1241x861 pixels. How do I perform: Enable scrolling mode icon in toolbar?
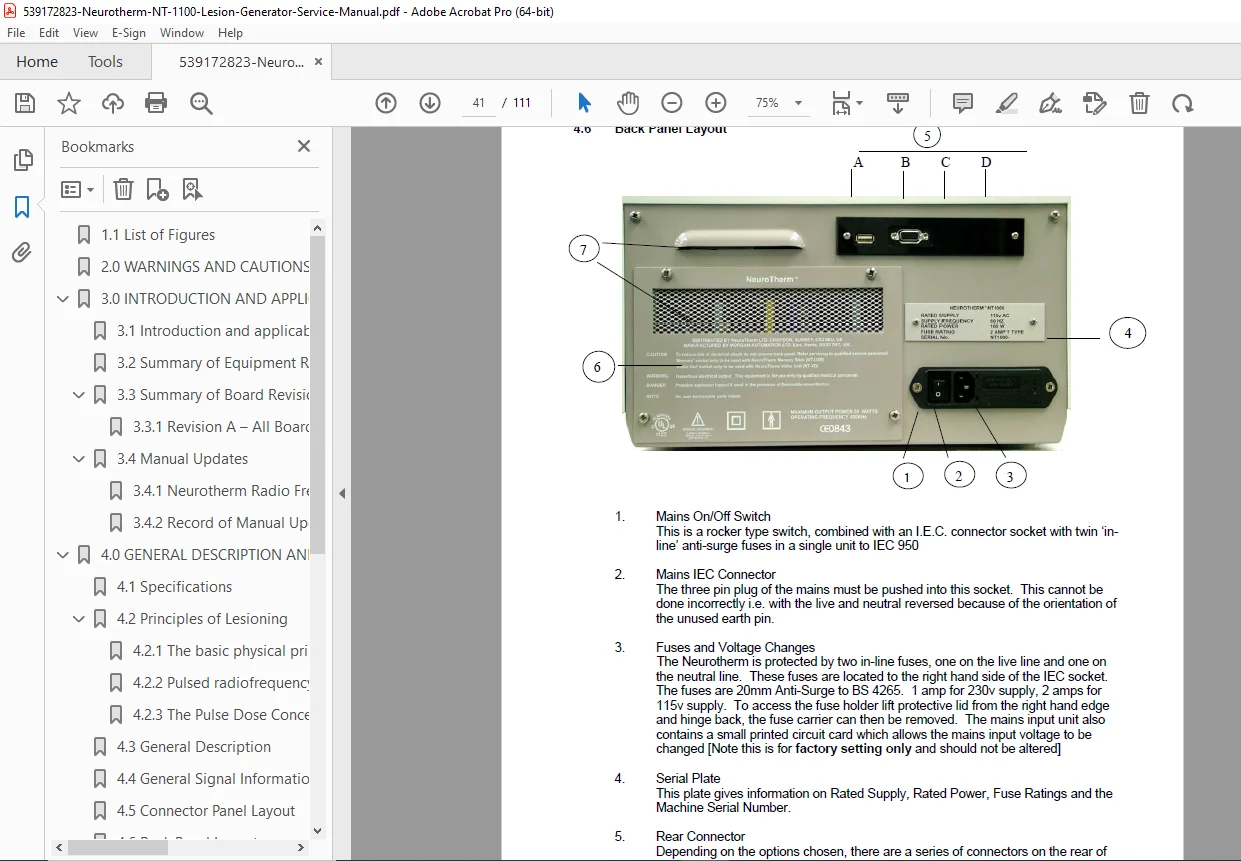tap(898, 103)
